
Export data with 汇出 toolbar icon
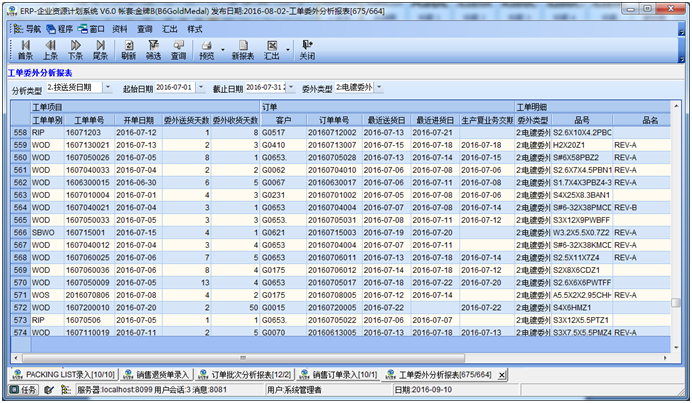pos(272,50)
